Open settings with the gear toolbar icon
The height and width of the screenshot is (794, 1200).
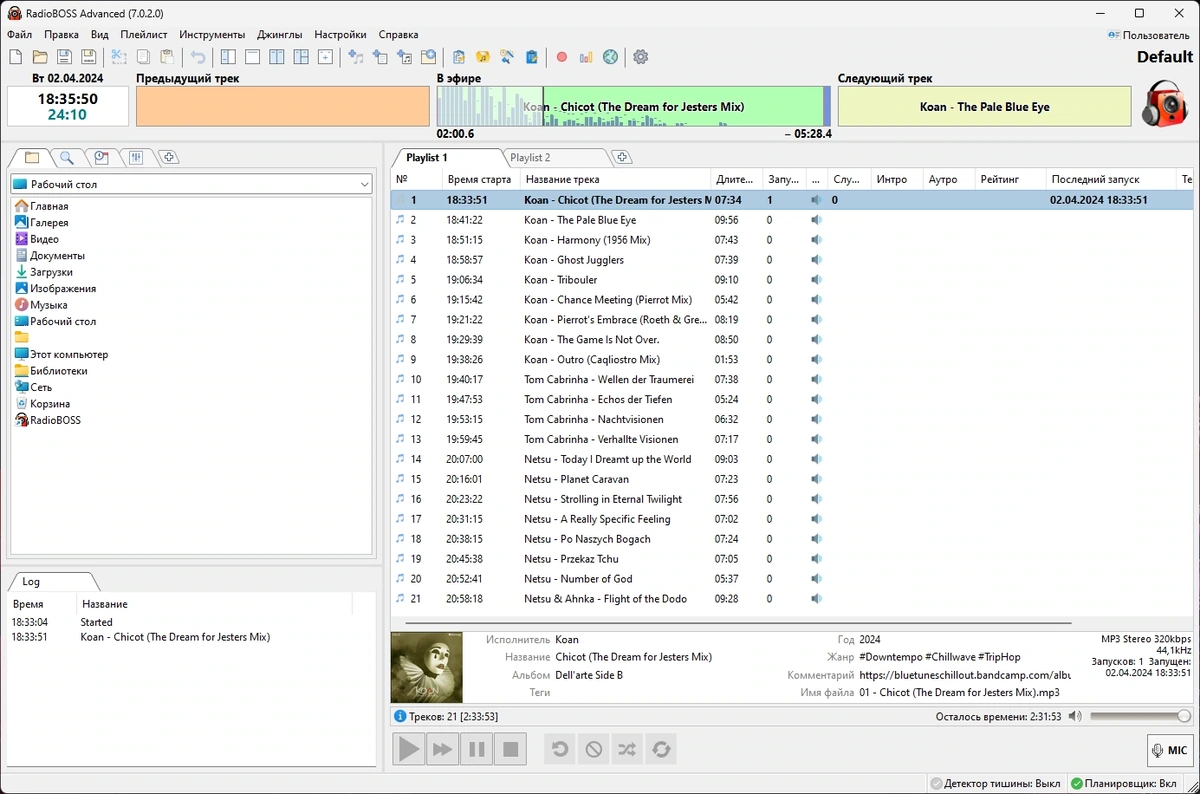[x=641, y=57]
